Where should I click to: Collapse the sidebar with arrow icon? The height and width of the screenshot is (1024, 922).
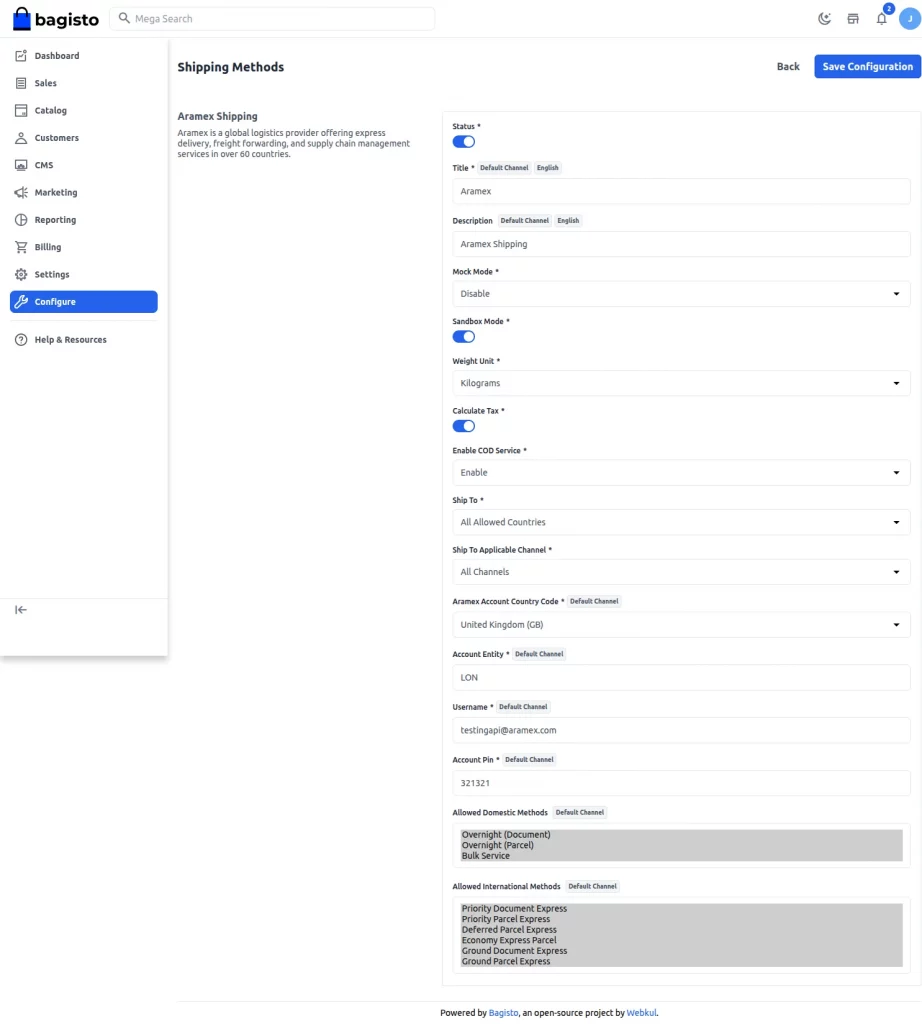21,610
